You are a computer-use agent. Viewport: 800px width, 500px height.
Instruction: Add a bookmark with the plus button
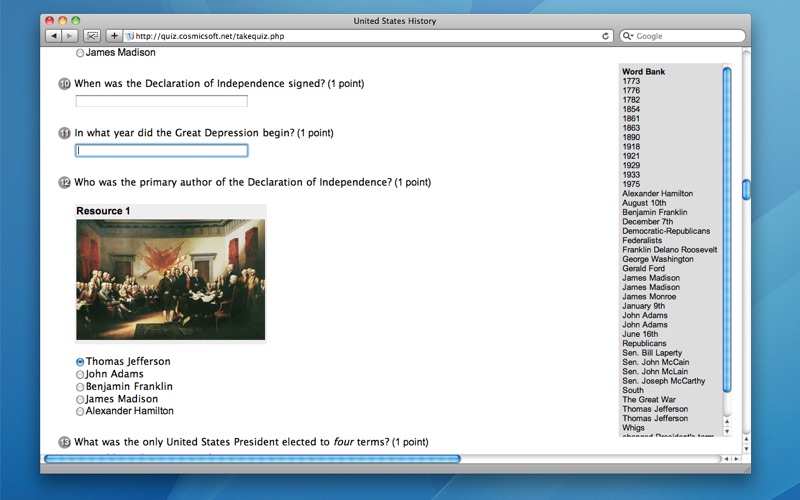[x=114, y=36]
